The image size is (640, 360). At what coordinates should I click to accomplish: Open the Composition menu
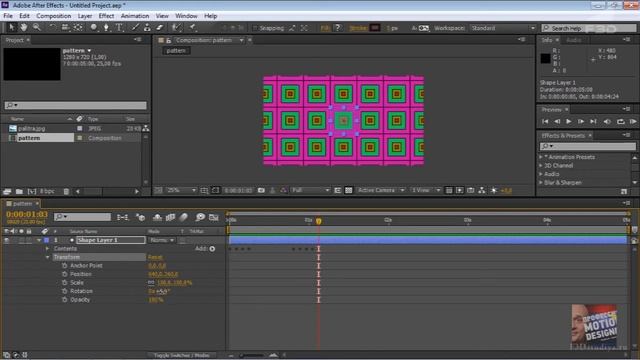pyautogui.click(x=53, y=16)
